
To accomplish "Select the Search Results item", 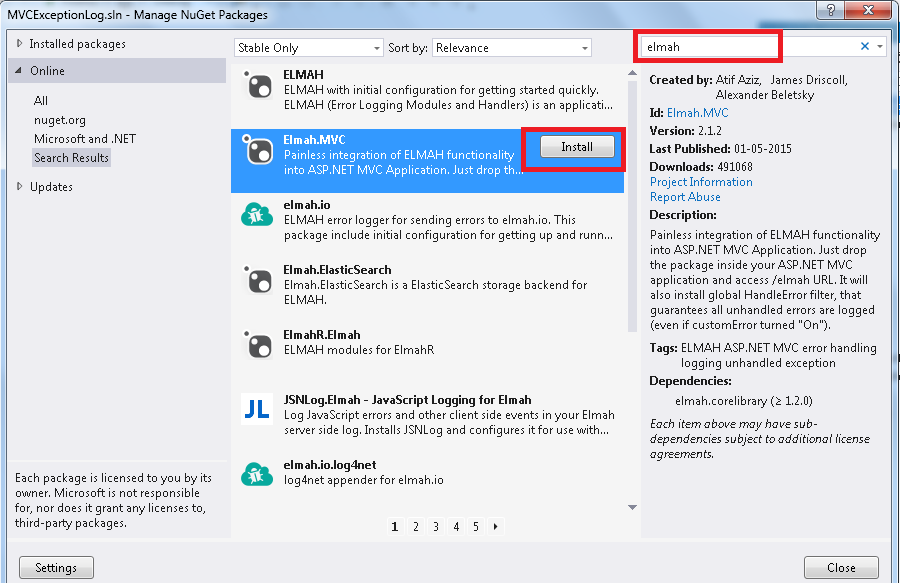I will click(x=71, y=158).
